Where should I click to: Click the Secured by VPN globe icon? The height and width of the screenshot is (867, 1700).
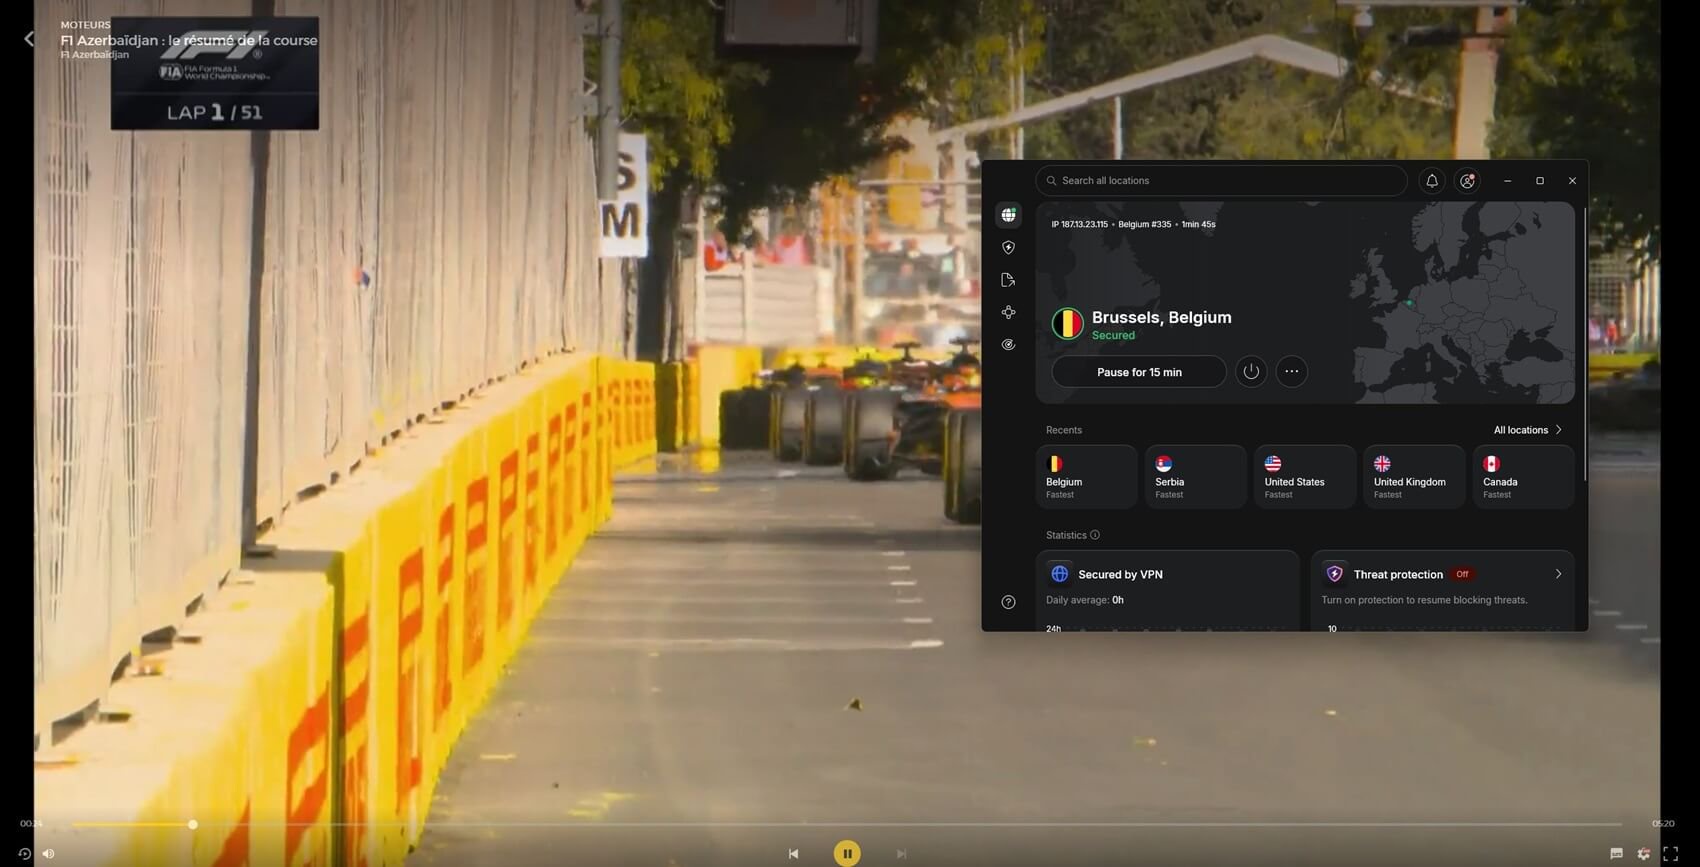pos(1060,574)
